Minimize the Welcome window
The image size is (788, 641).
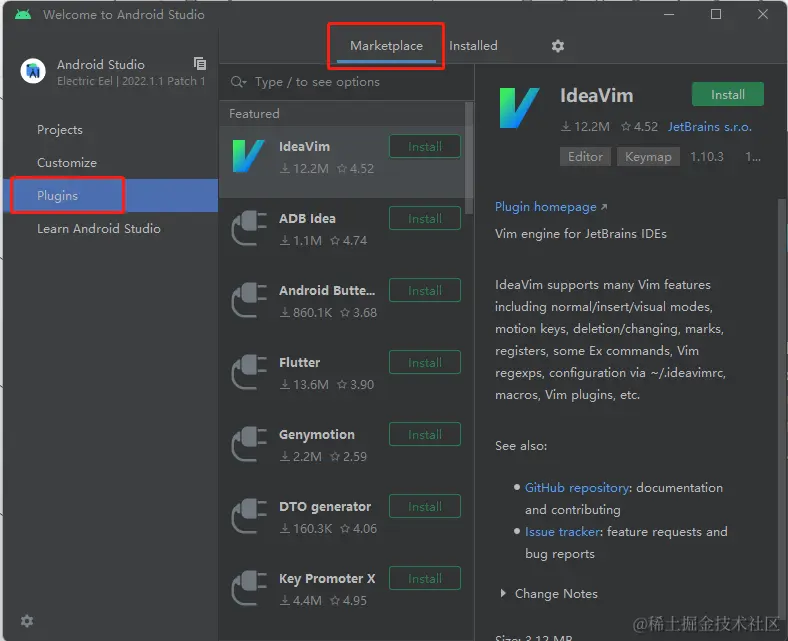tap(669, 14)
